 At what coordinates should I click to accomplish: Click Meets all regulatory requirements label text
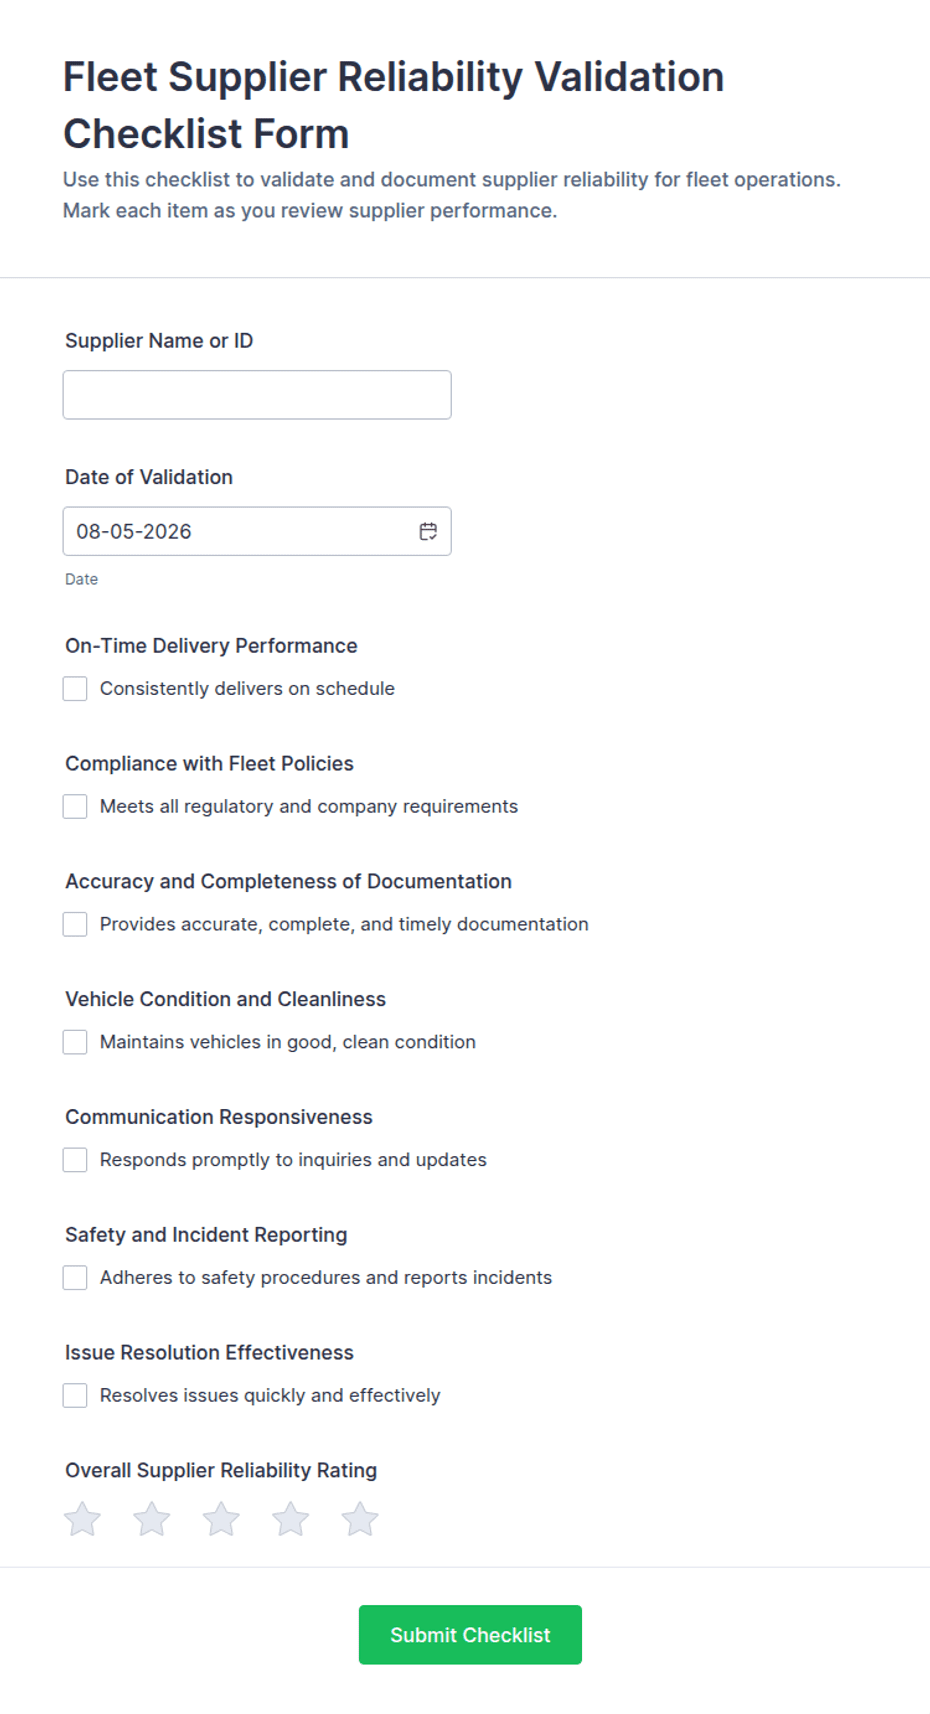(x=309, y=806)
